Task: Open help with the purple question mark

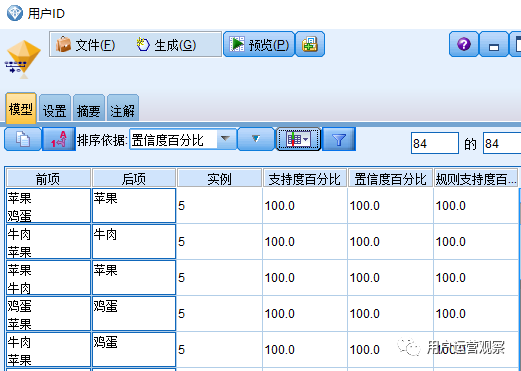Action: click(464, 44)
